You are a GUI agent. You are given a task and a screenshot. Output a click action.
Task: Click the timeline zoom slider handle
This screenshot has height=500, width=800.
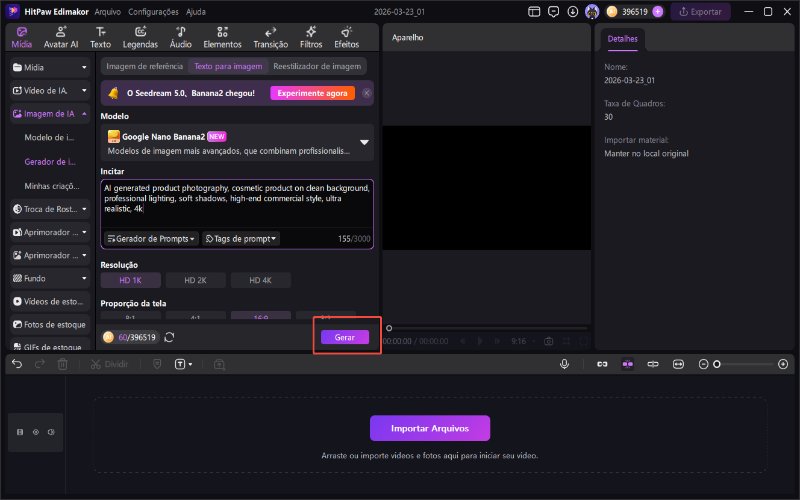click(x=716, y=364)
